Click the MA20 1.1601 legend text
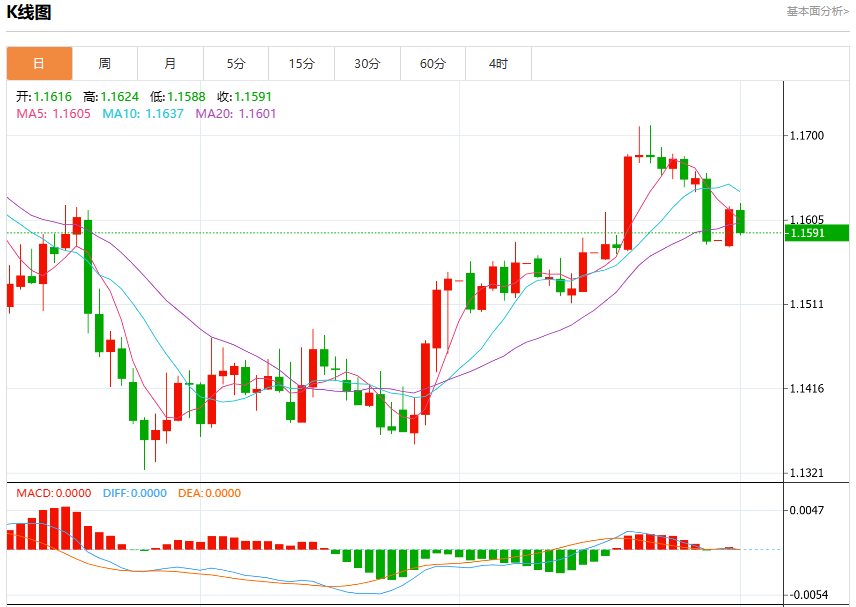856x607 pixels. click(x=236, y=114)
